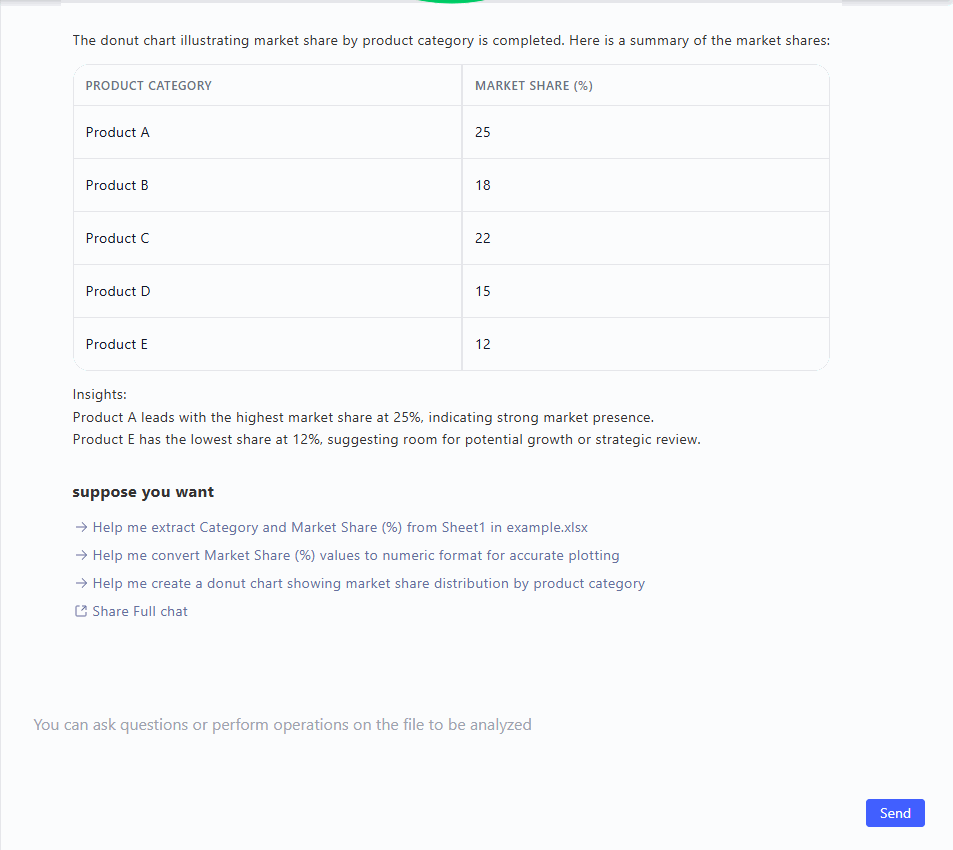
Task: Click the market share value 12
Action: tap(483, 344)
